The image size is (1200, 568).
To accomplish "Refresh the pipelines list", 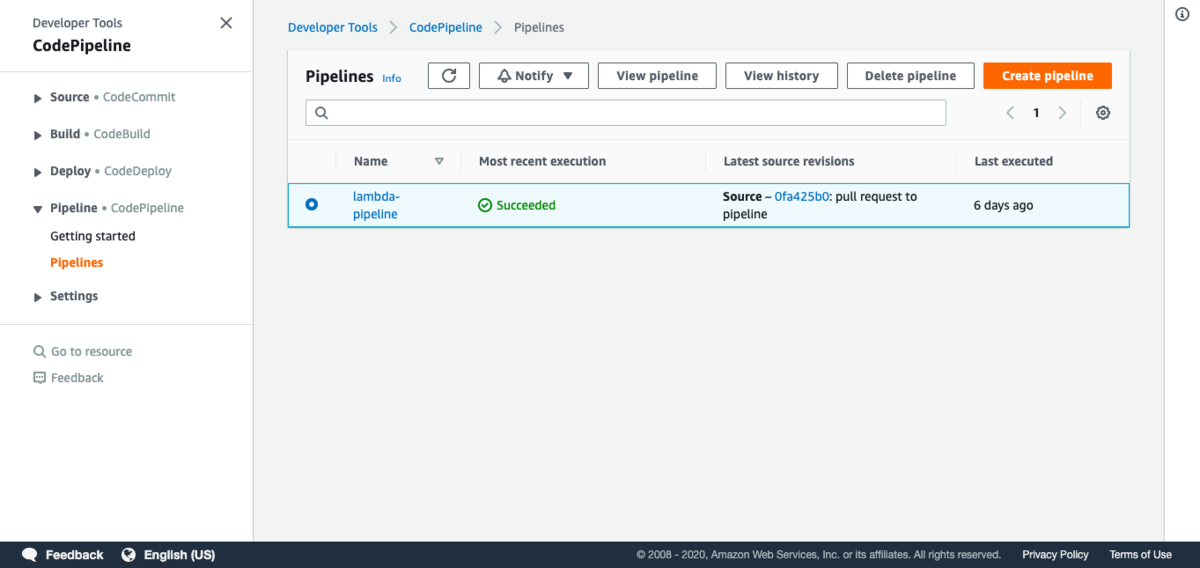I will (x=449, y=76).
